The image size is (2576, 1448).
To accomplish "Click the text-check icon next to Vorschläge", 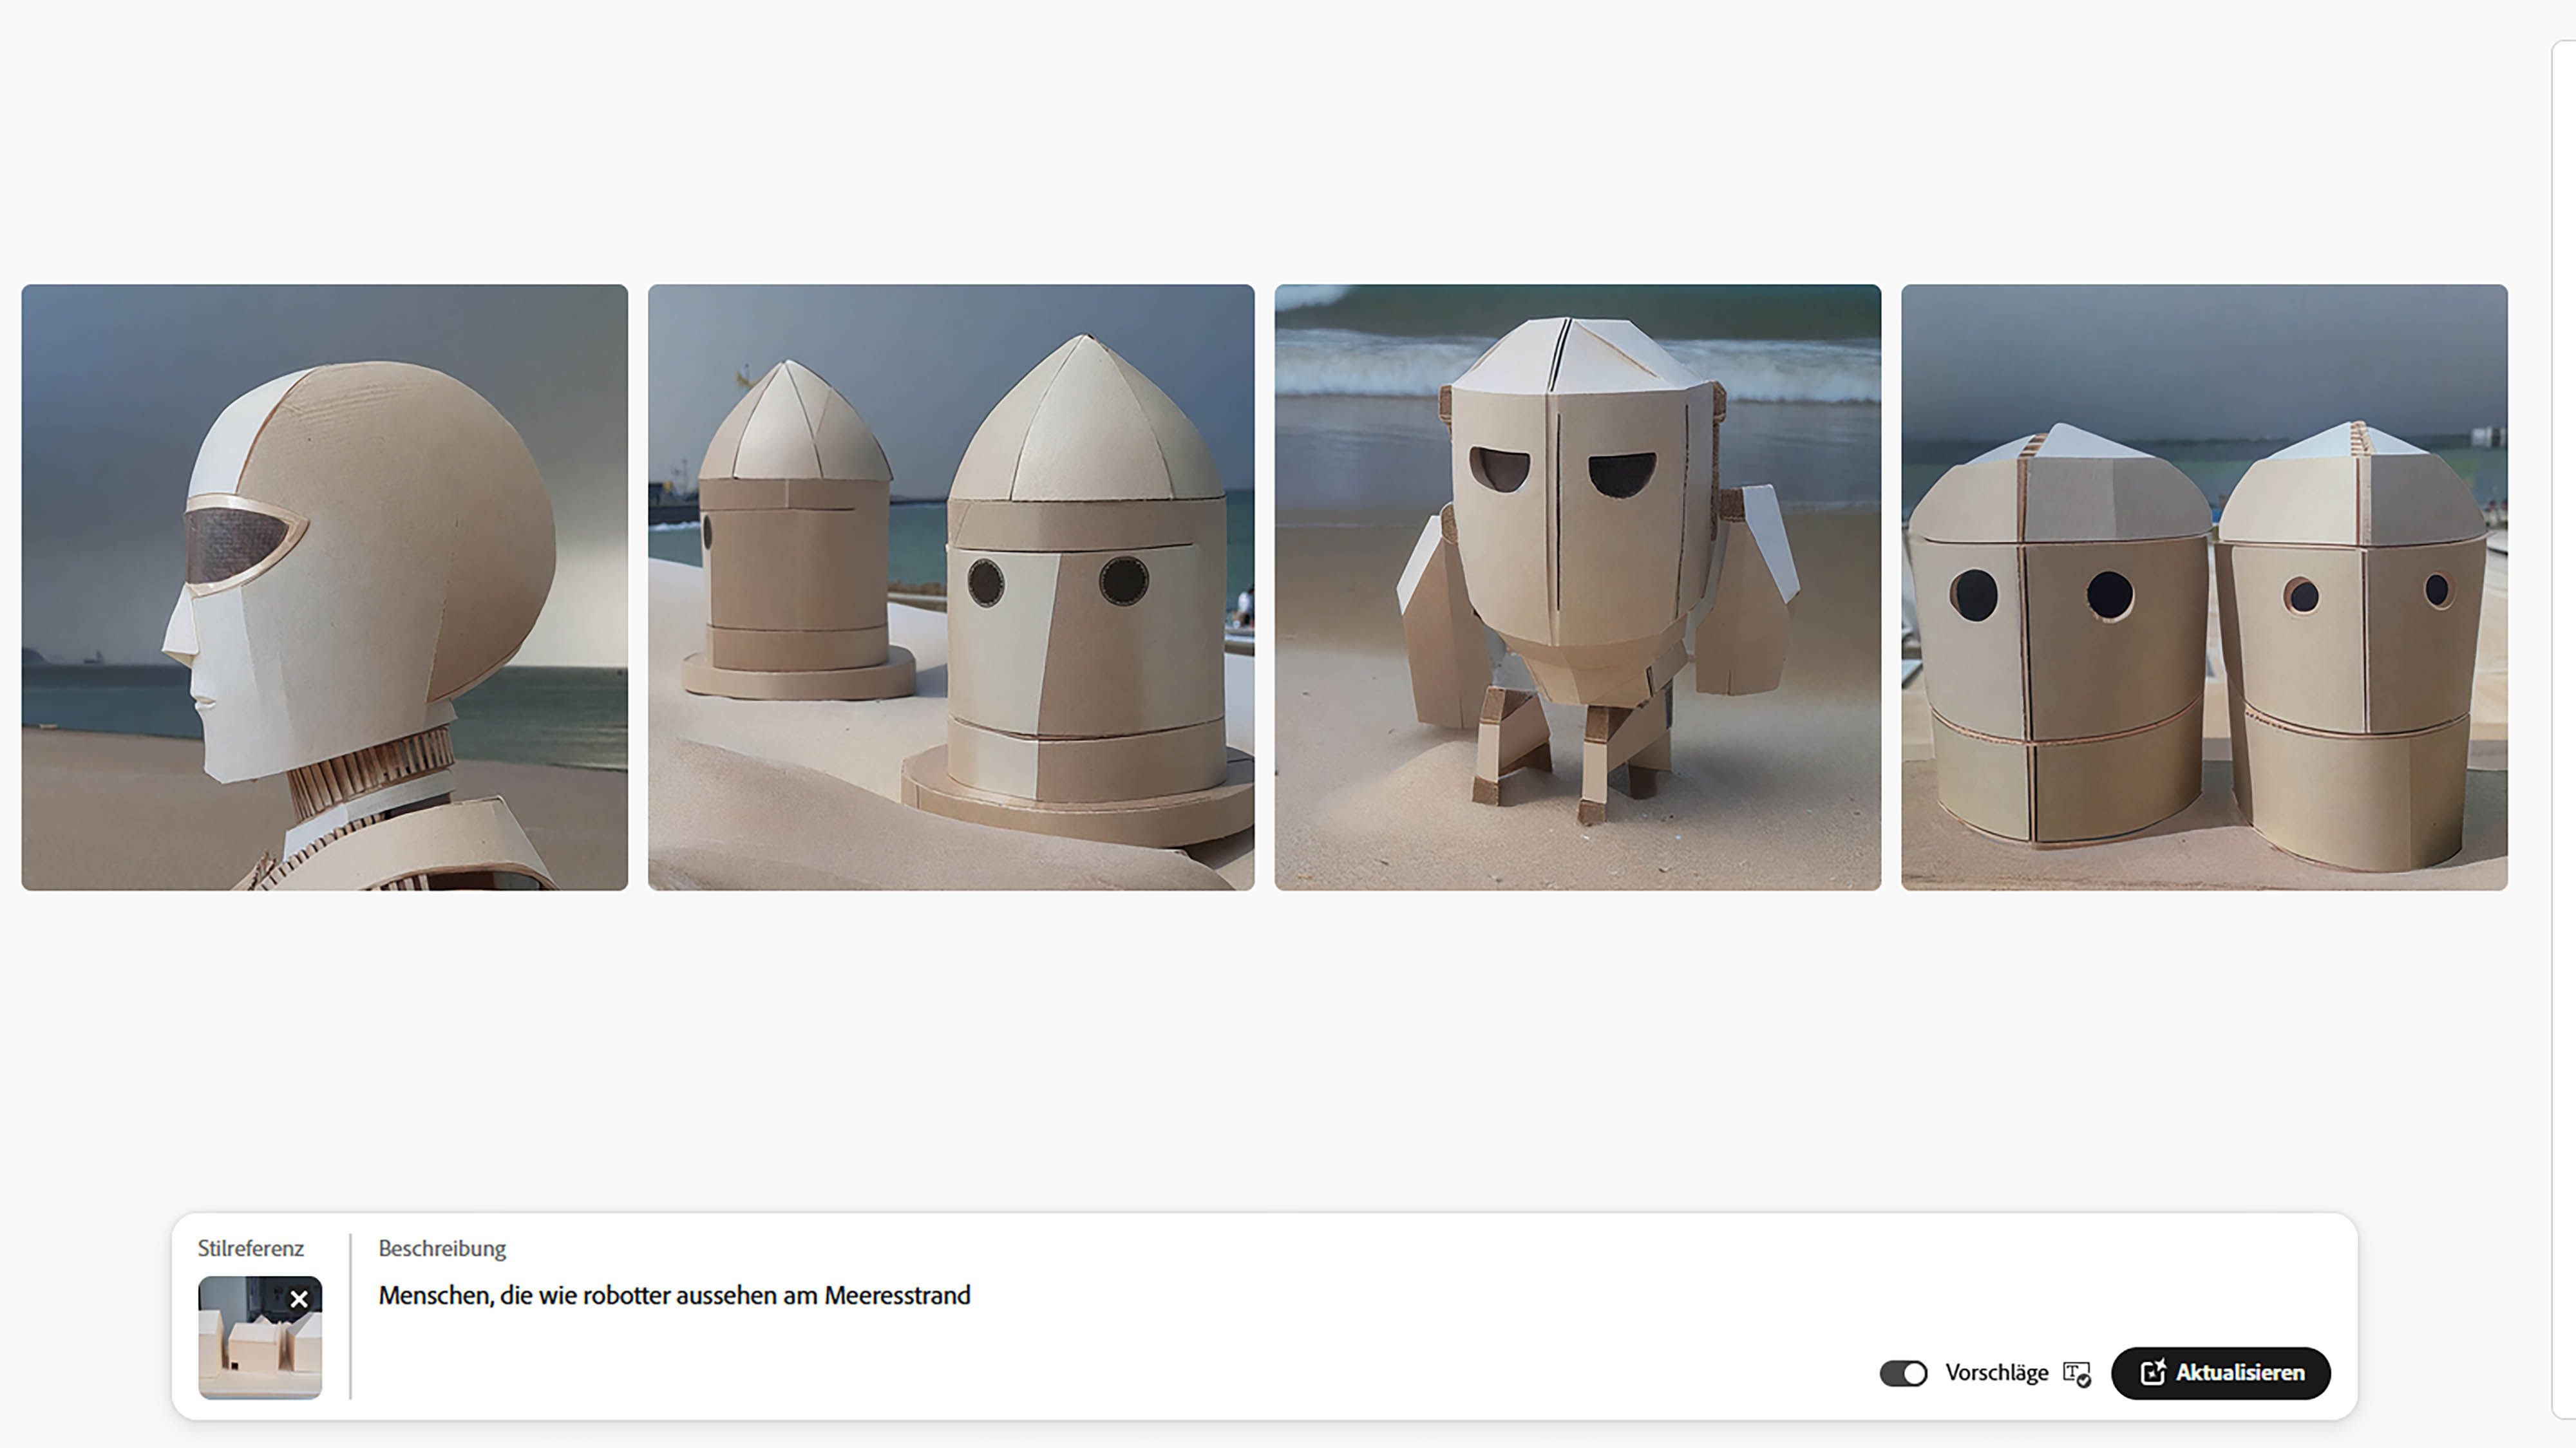I will tap(2077, 1374).
